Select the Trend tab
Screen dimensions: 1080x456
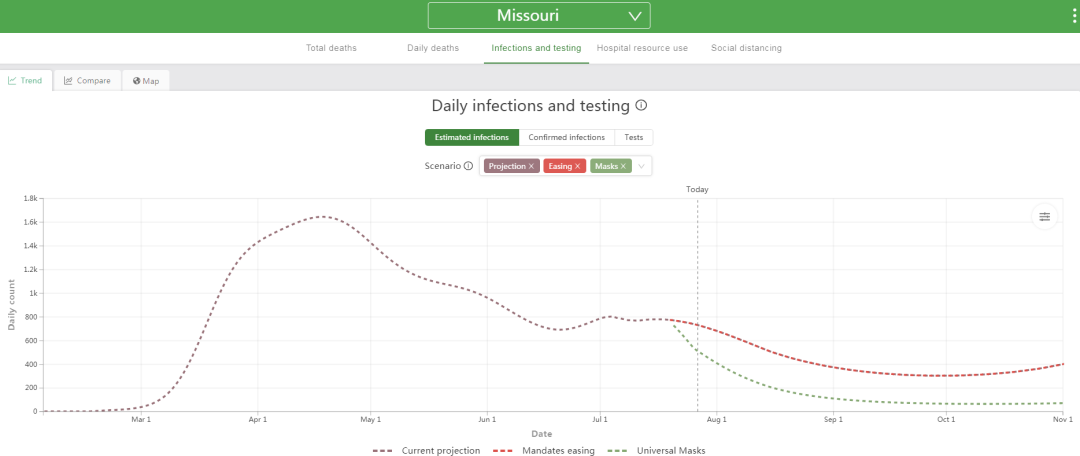(25, 81)
